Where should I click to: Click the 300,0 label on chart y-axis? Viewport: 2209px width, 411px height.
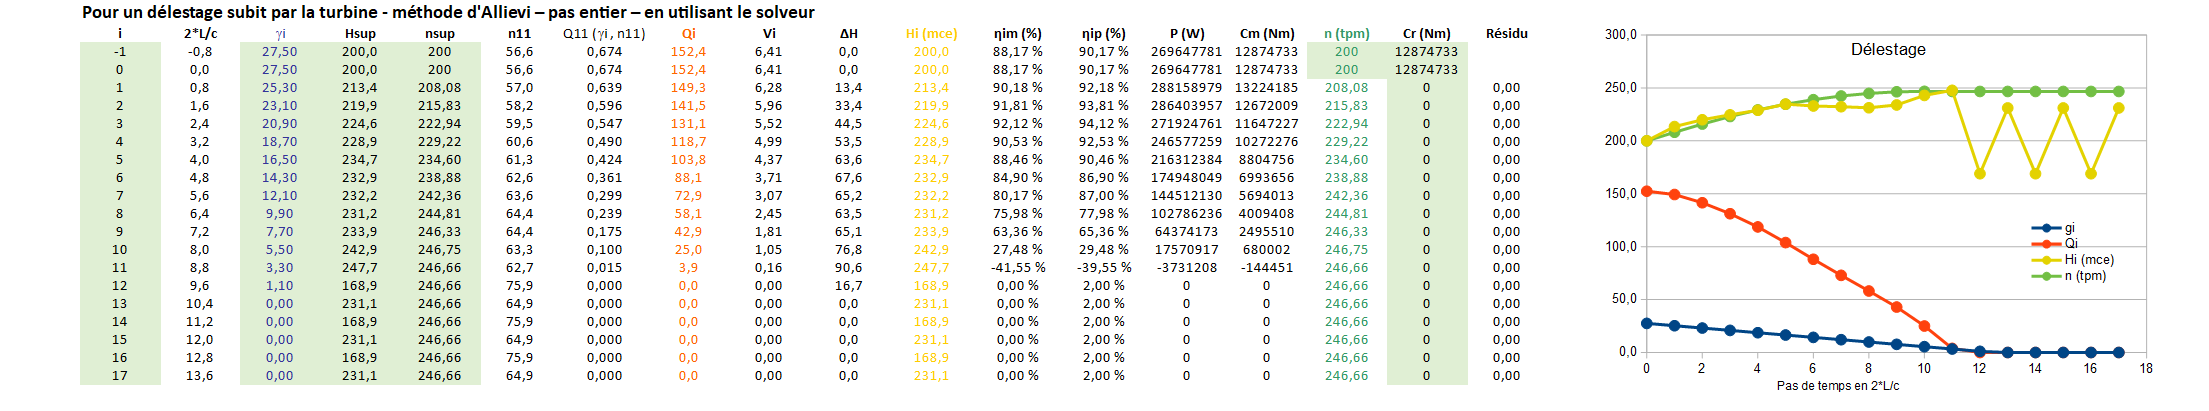[x=1620, y=35]
